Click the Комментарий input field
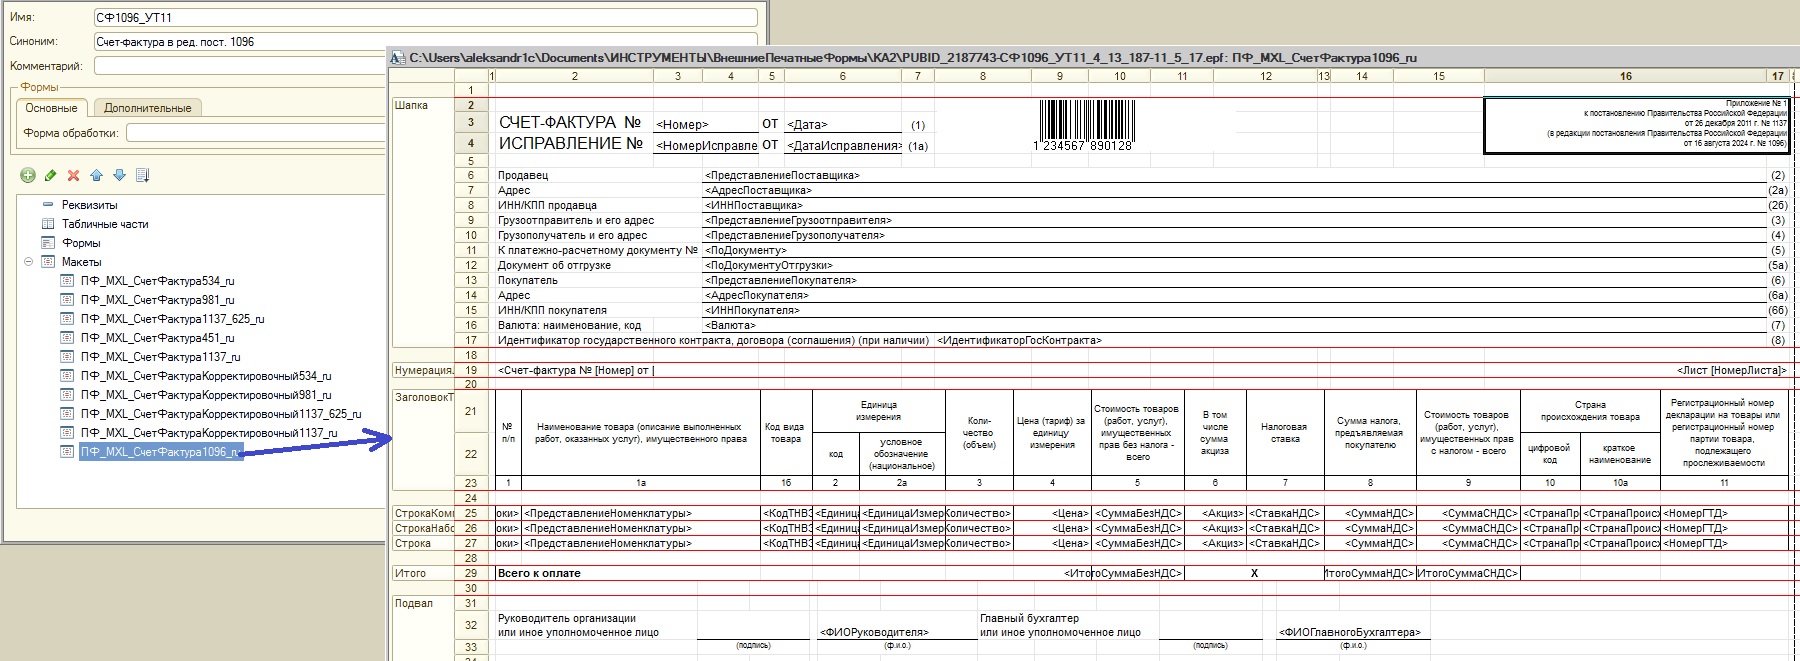 pos(240,66)
